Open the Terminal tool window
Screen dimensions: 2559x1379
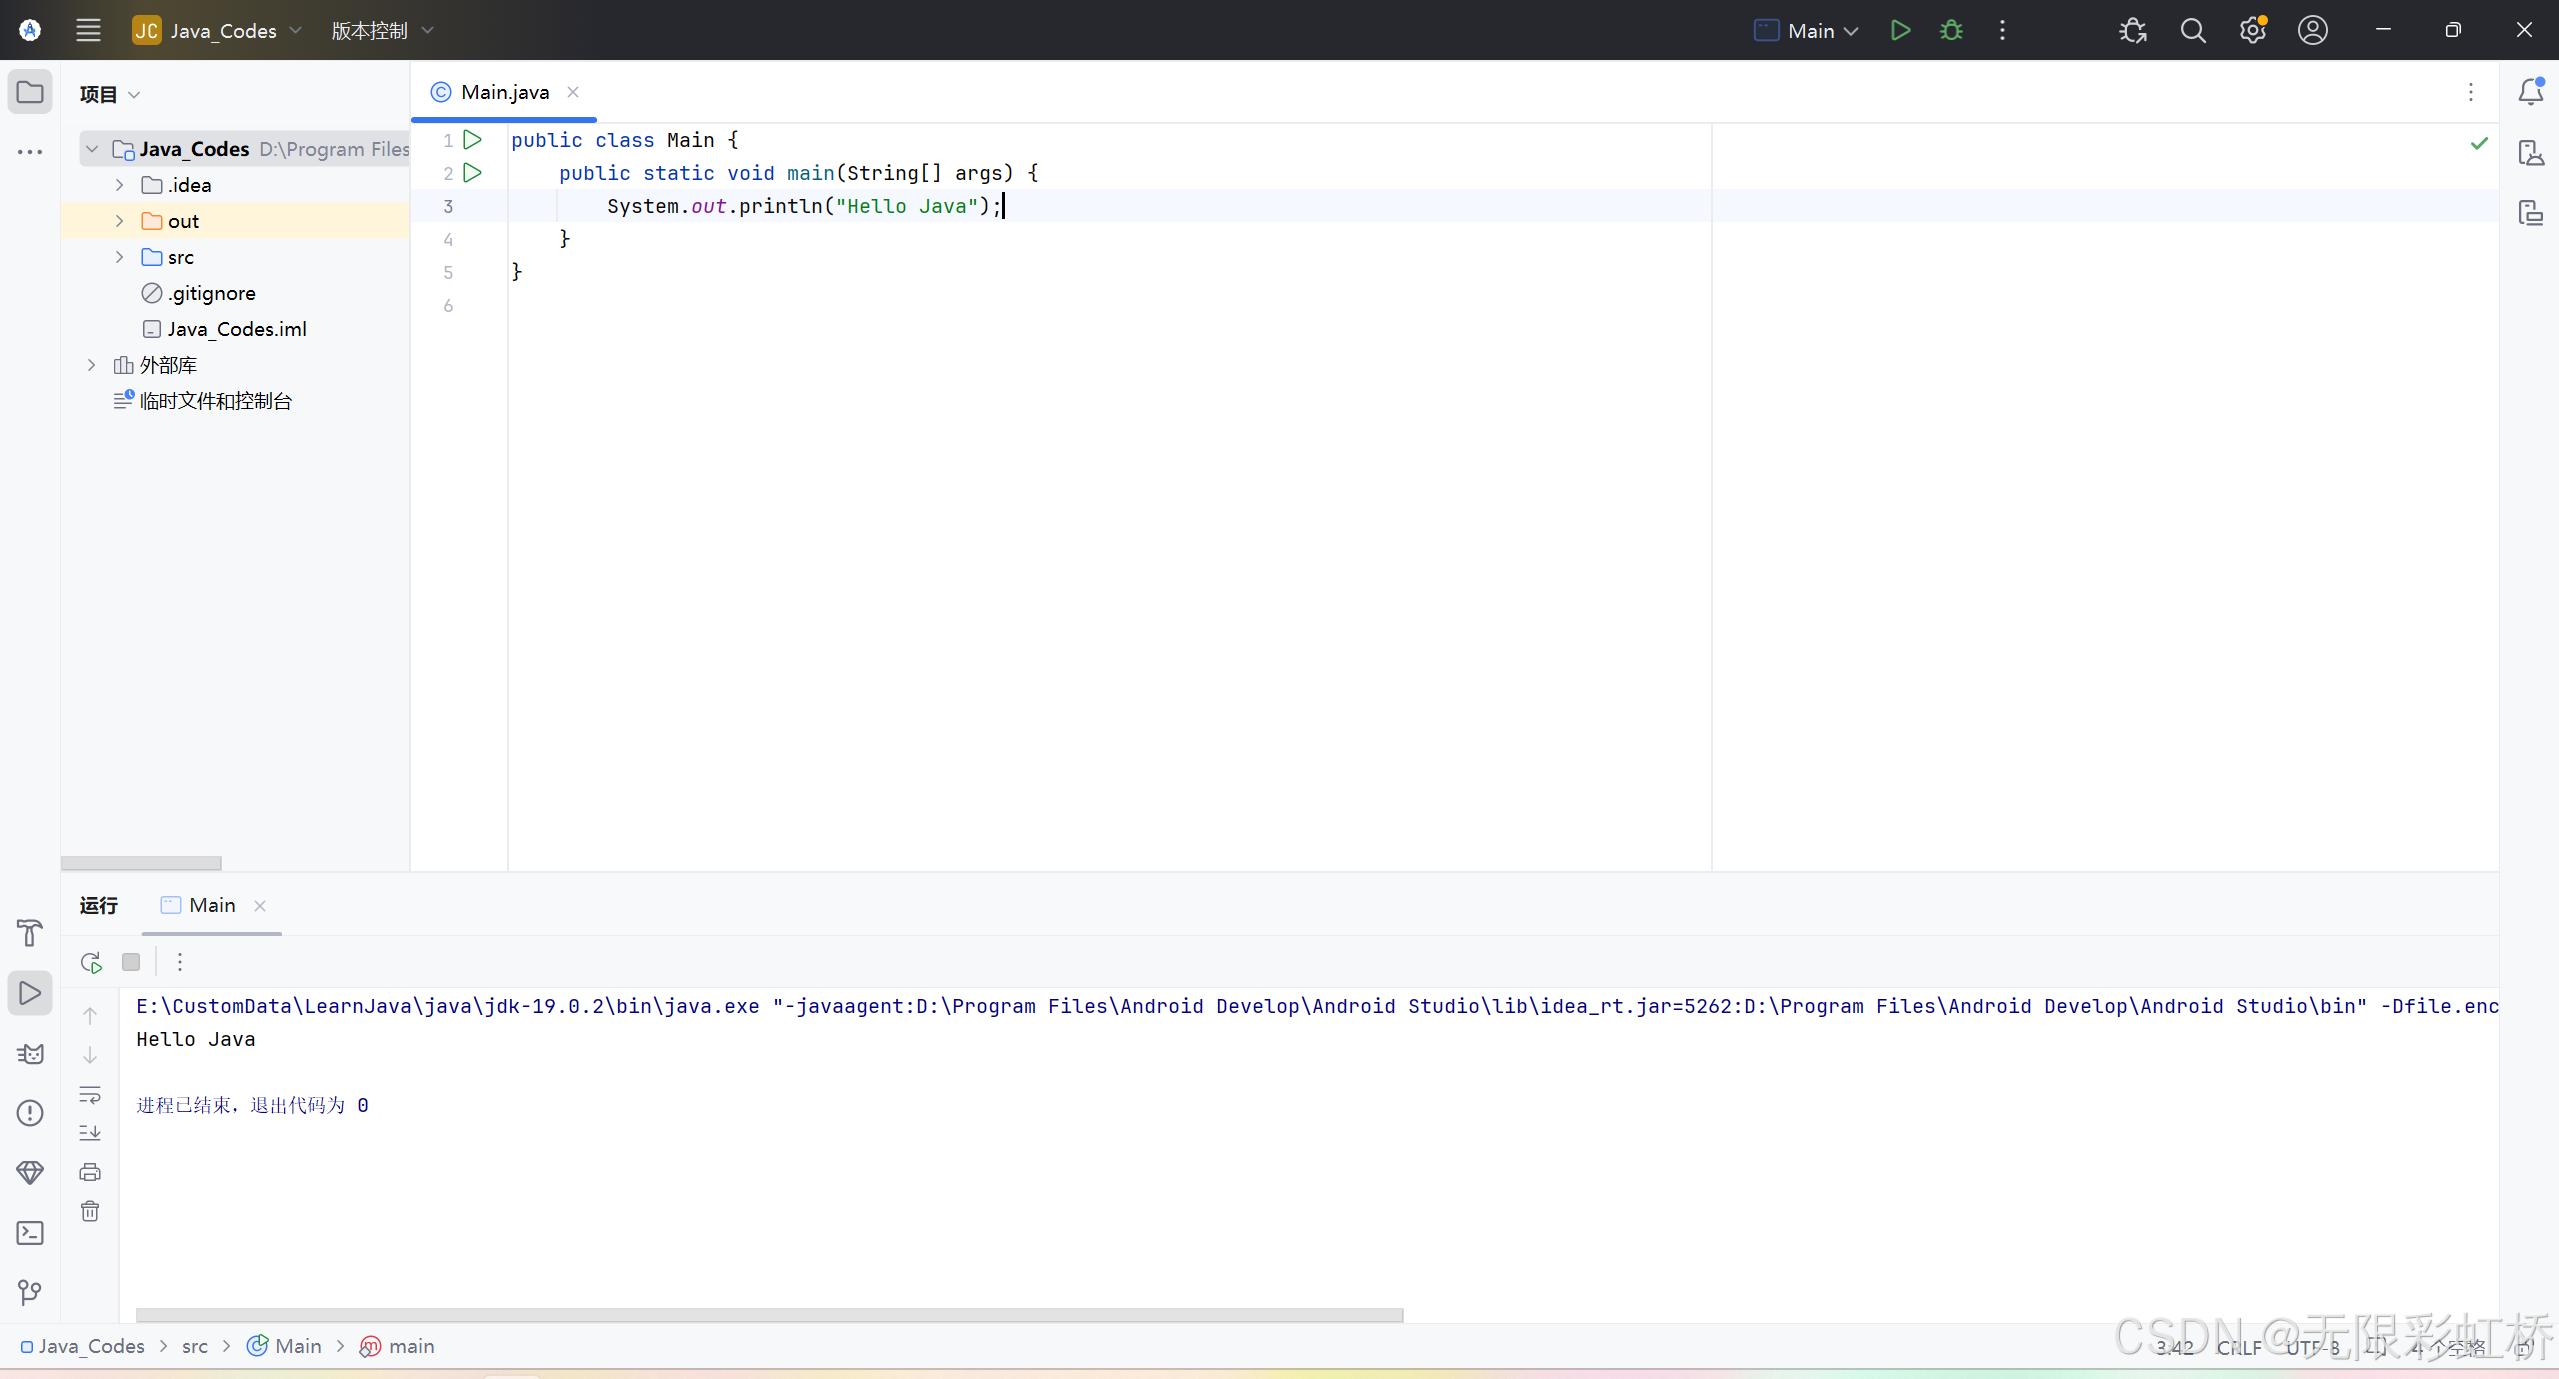pyautogui.click(x=30, y=1233)
